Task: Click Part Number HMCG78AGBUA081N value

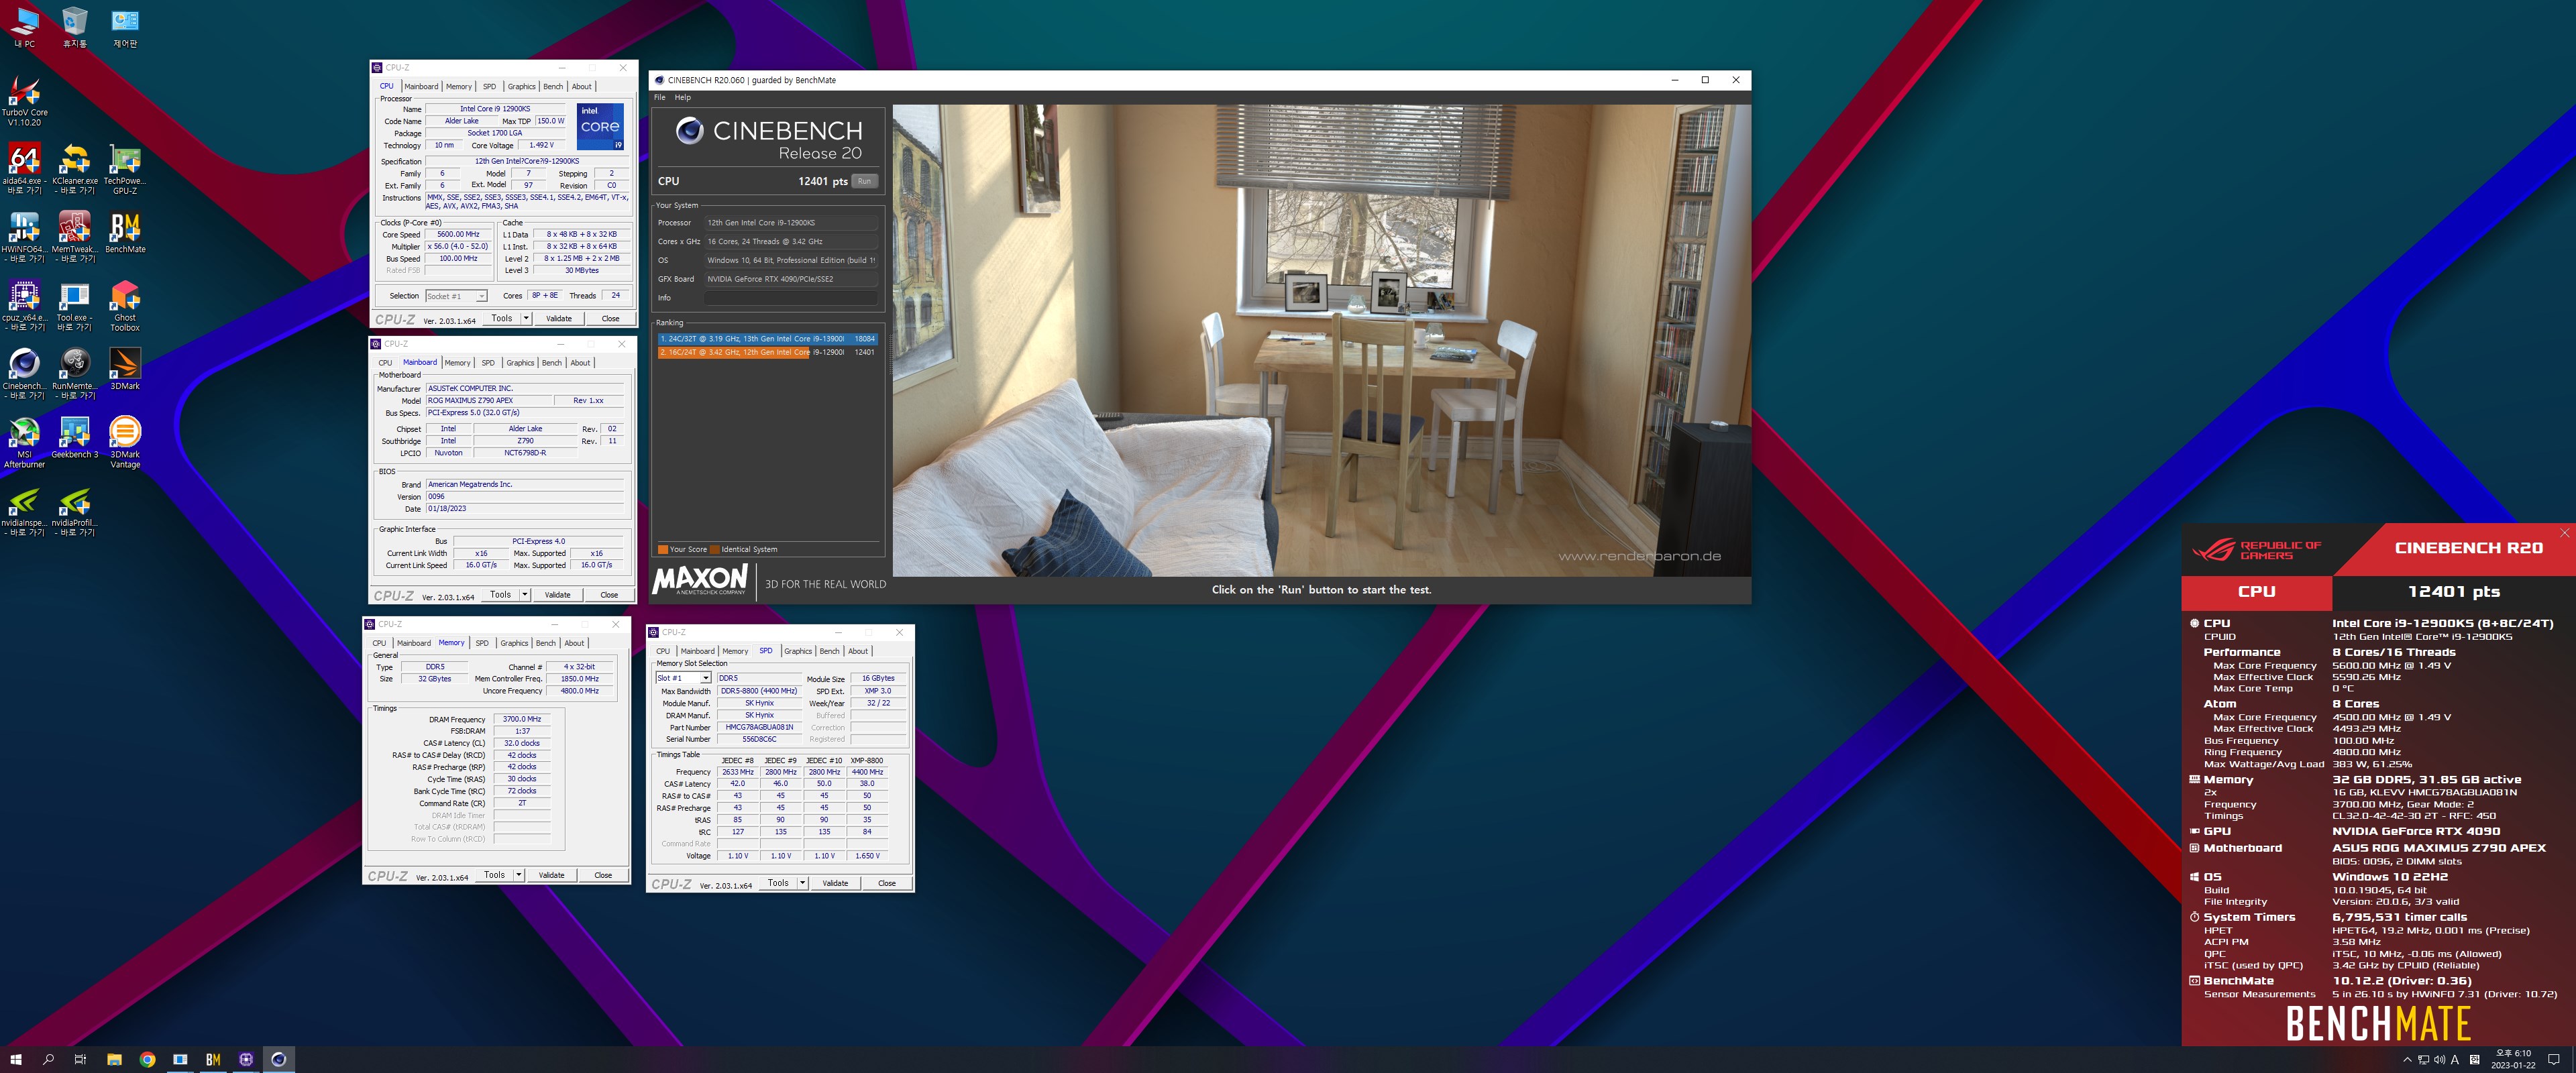Action: tap(759, 727)
